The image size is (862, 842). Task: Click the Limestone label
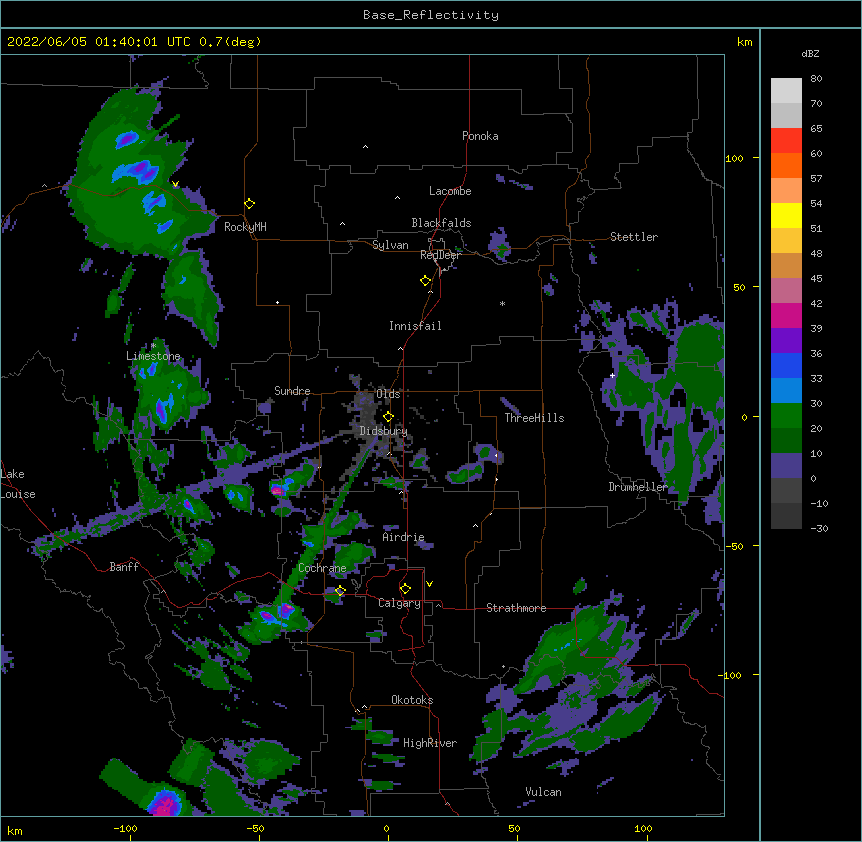click(x=153, y=356)
